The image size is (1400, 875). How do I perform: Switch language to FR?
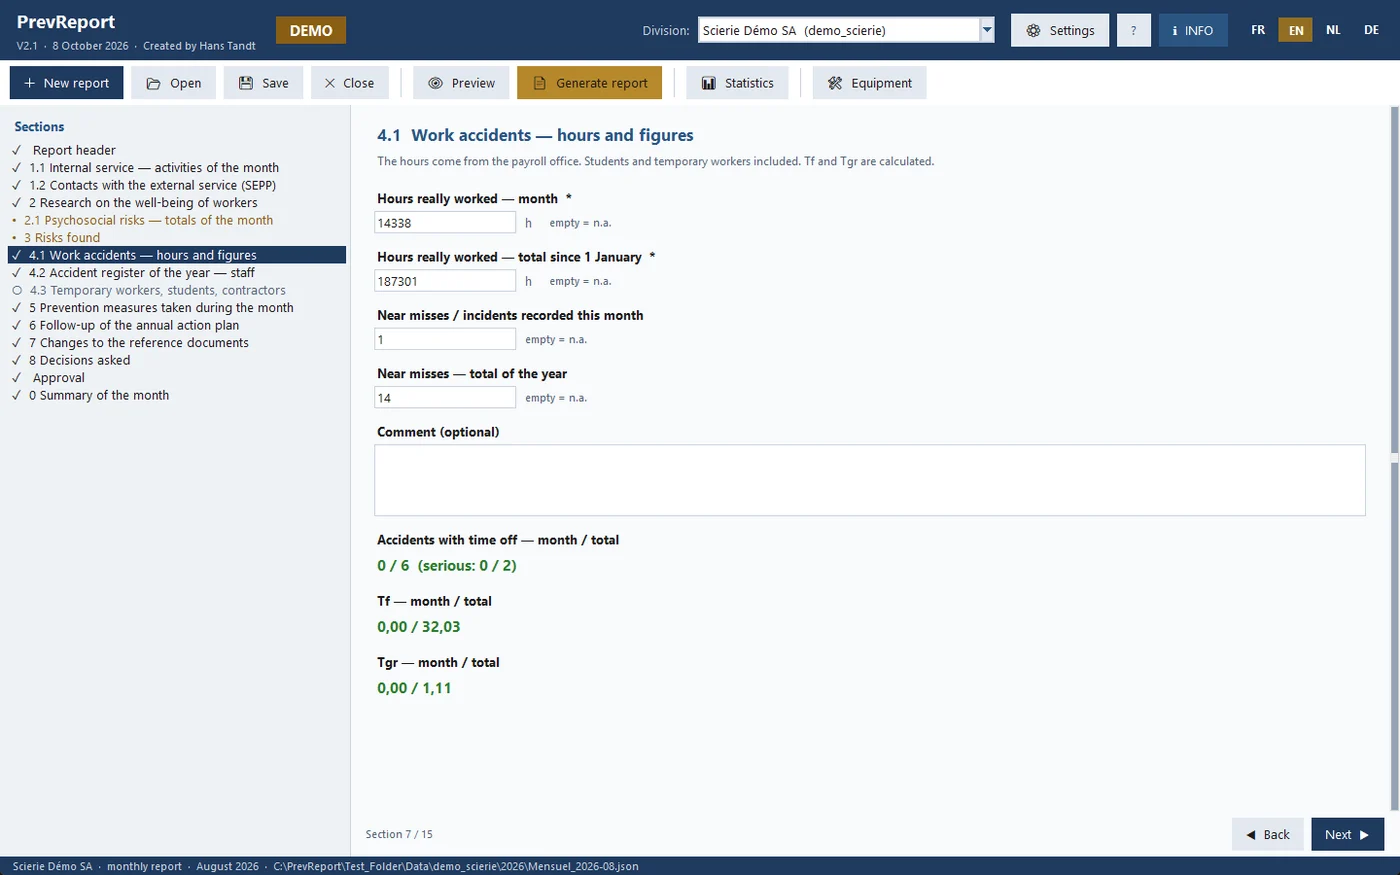(x=1258, y=30)
